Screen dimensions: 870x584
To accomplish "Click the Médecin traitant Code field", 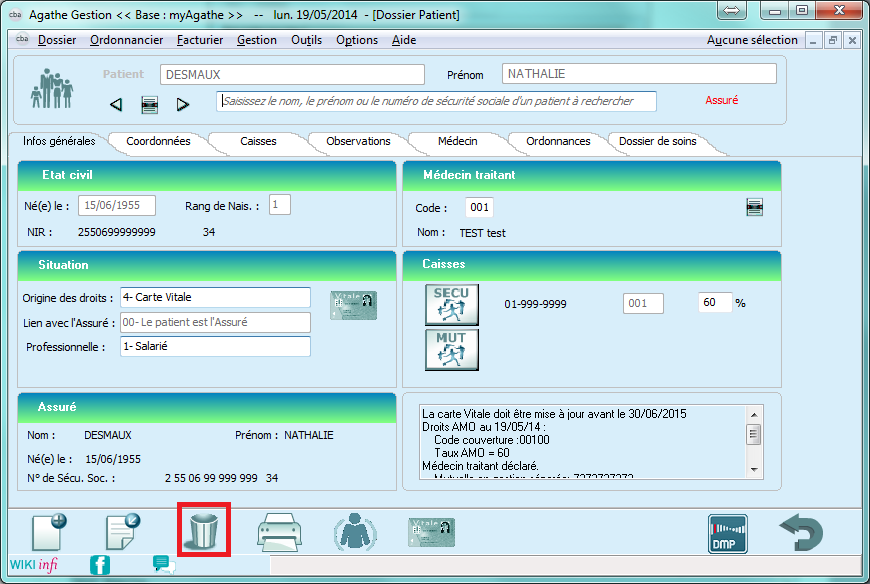I will click(479, 207).
